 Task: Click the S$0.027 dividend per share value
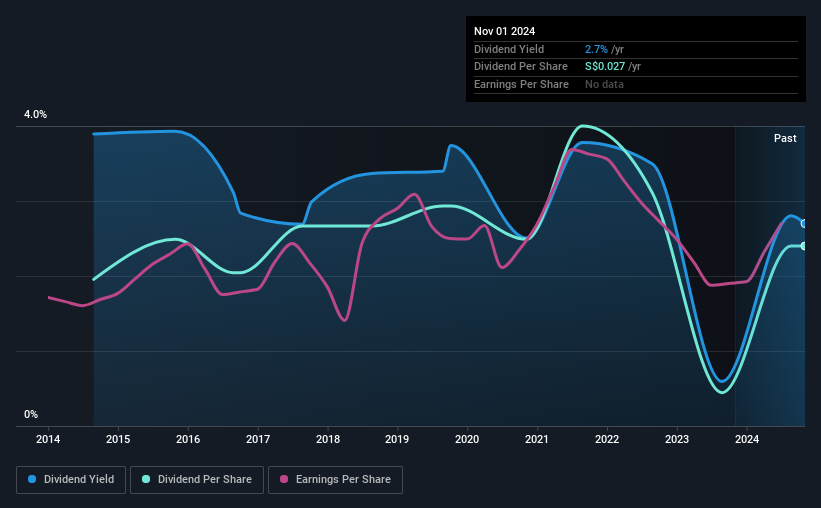[x=605, y=67]
